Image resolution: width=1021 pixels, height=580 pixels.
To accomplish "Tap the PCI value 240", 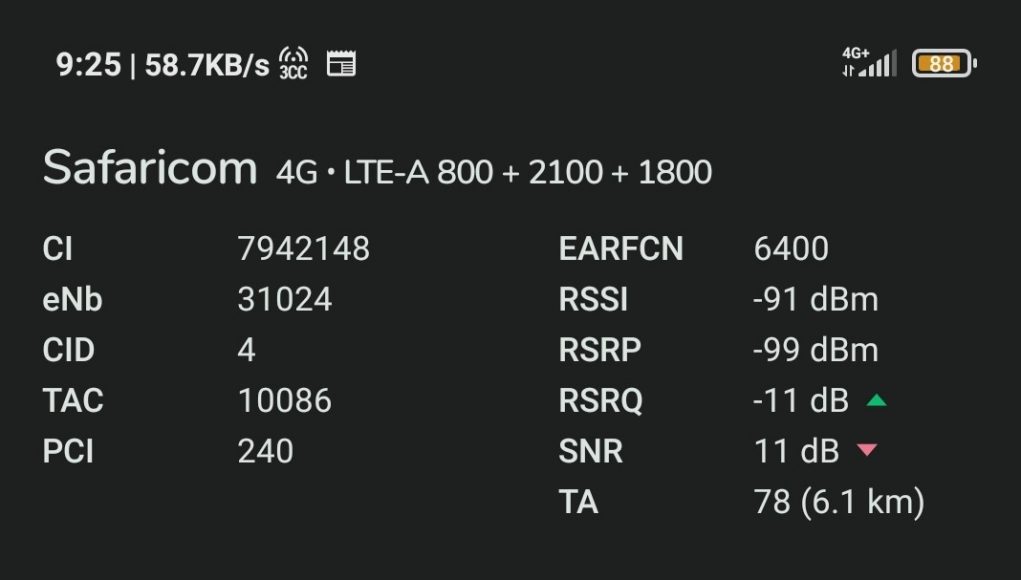I will [x=265, y=451].
